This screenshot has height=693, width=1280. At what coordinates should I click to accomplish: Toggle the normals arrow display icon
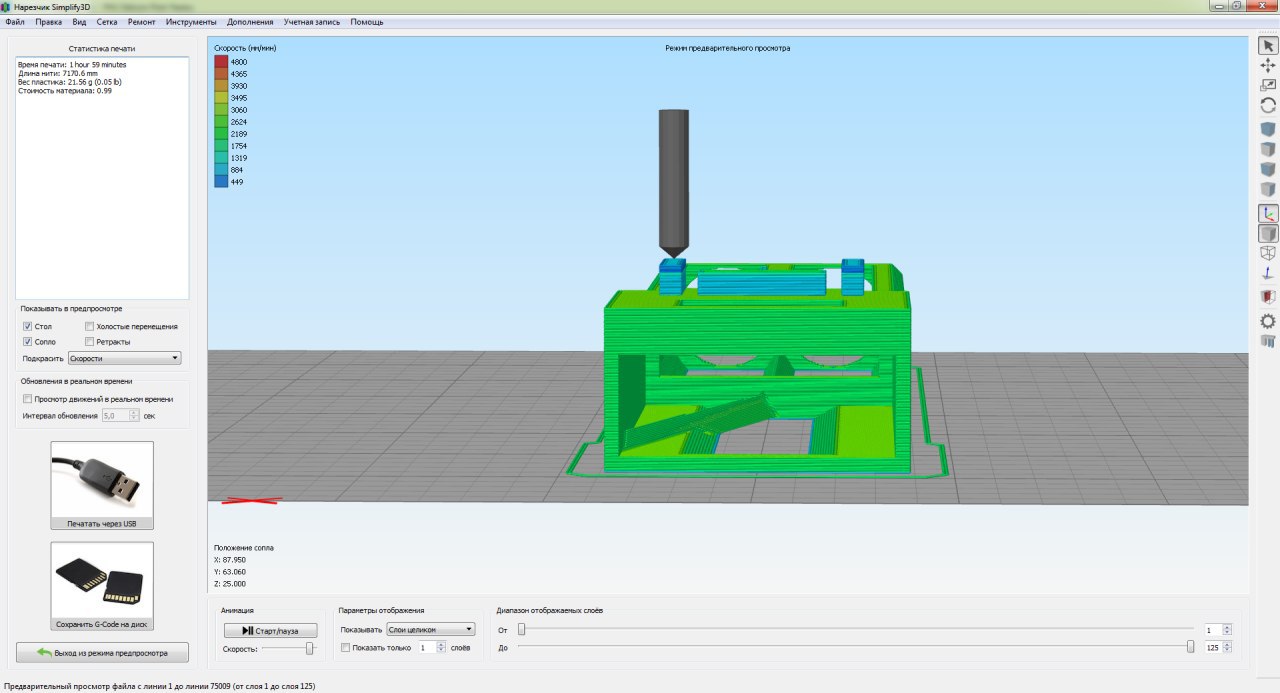pos(1267,273)
